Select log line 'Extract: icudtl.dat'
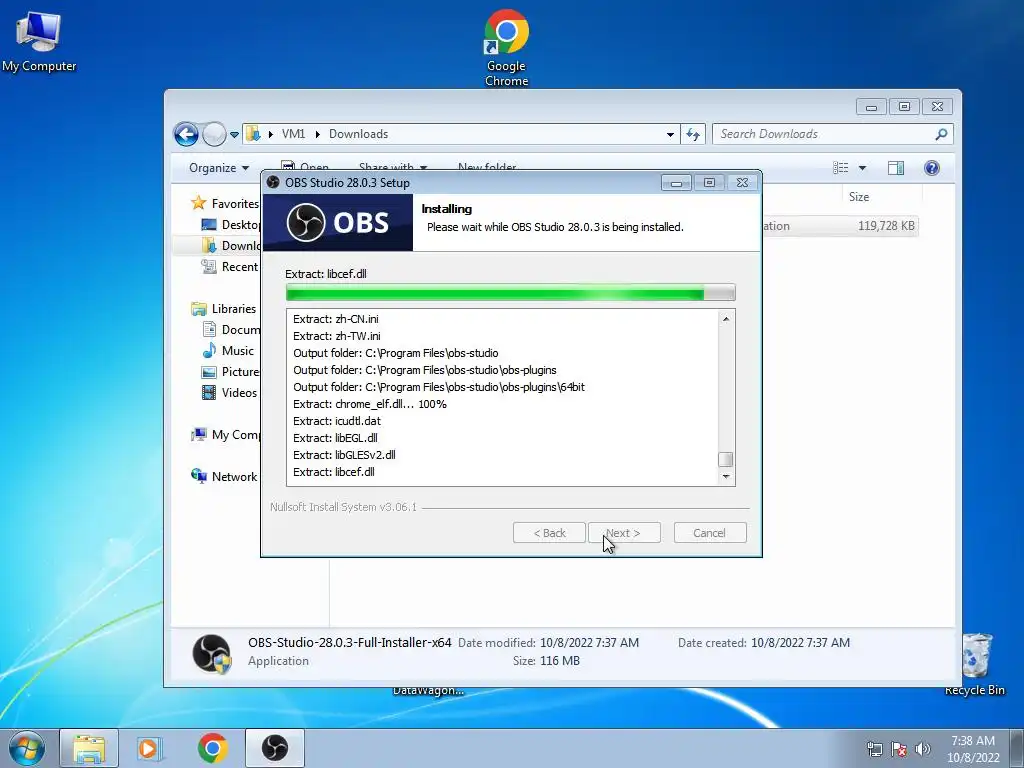 (337, 421)
